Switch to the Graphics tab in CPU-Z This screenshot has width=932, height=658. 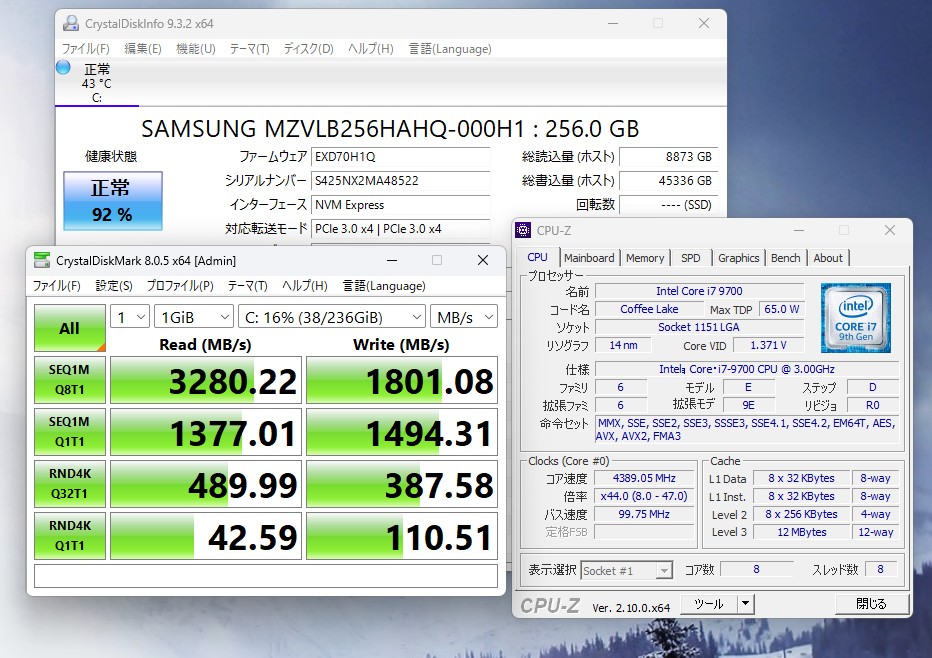tap(738, 258)
